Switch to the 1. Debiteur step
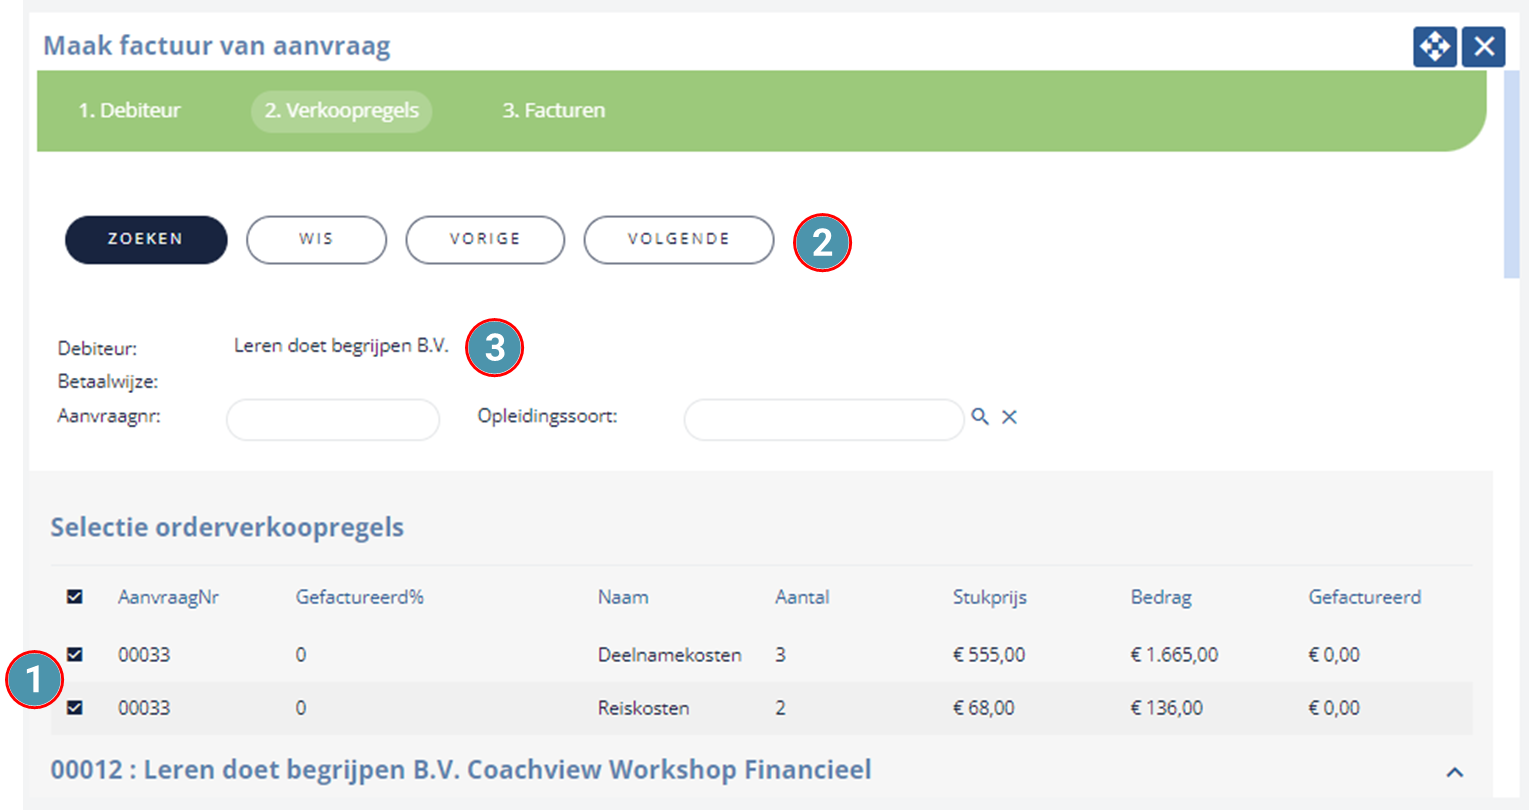Image resolution: width=1529 pixels, height=810 pixels. pyautogui.click(x=130, y=110)
